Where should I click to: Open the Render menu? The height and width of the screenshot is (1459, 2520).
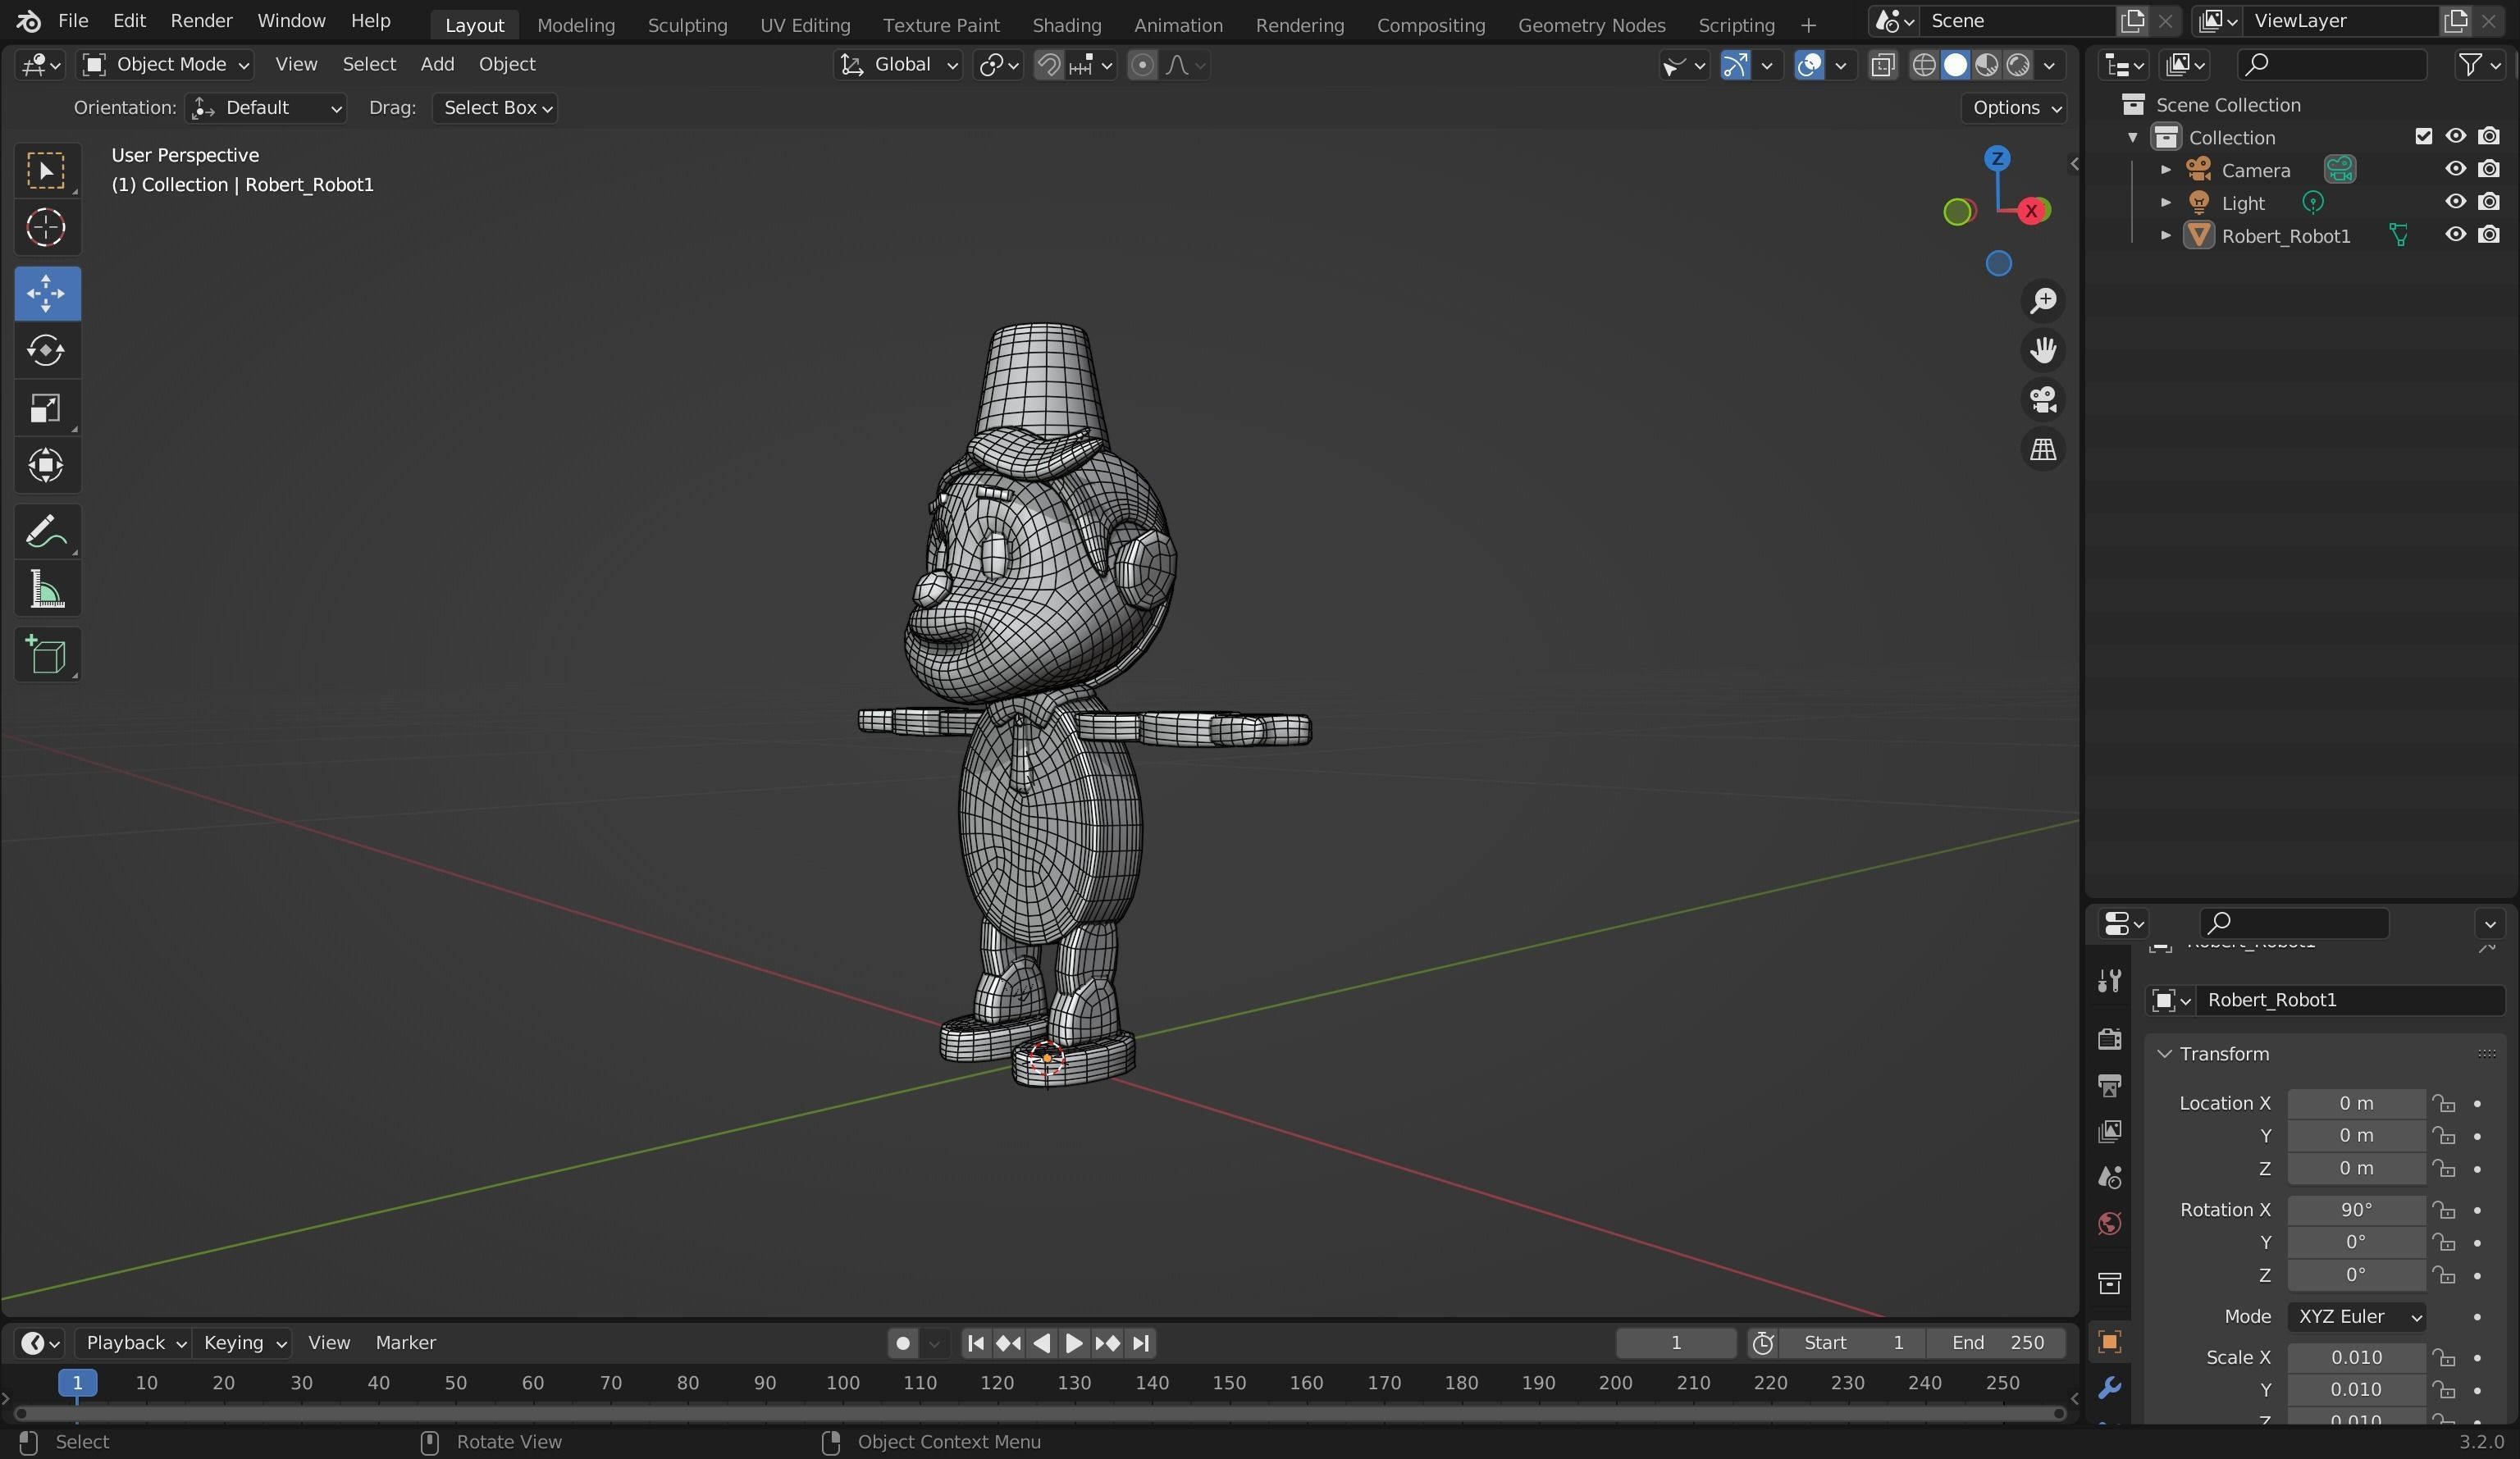click(x=201, y=21)
